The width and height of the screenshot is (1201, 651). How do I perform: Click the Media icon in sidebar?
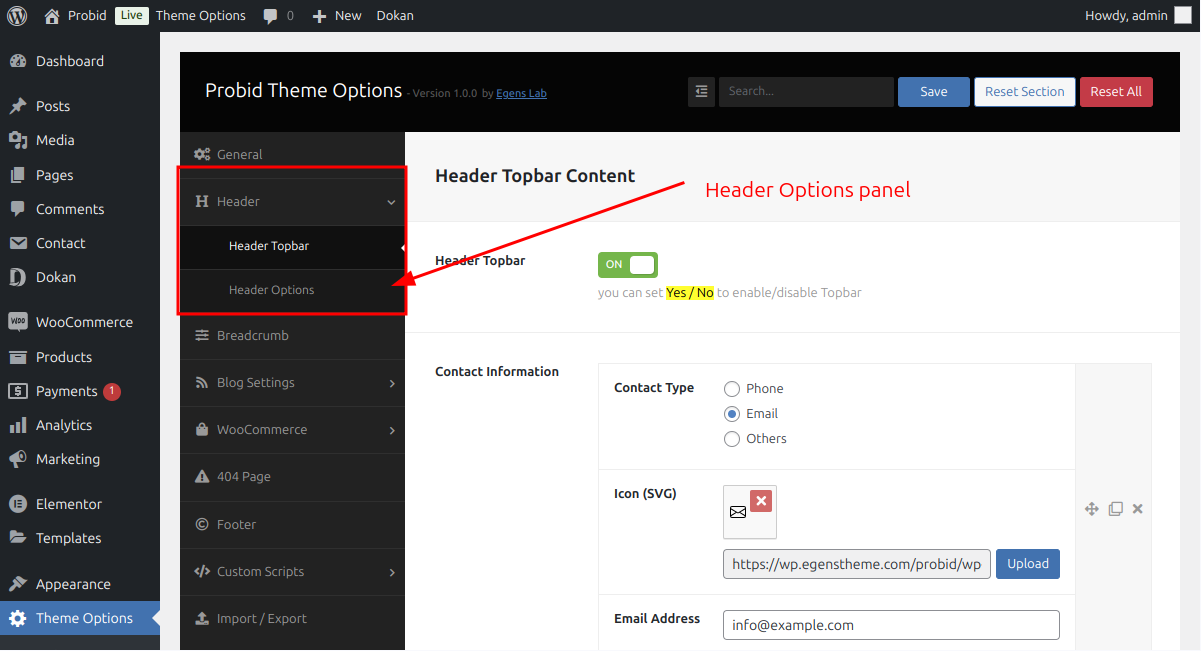point(18,140)
